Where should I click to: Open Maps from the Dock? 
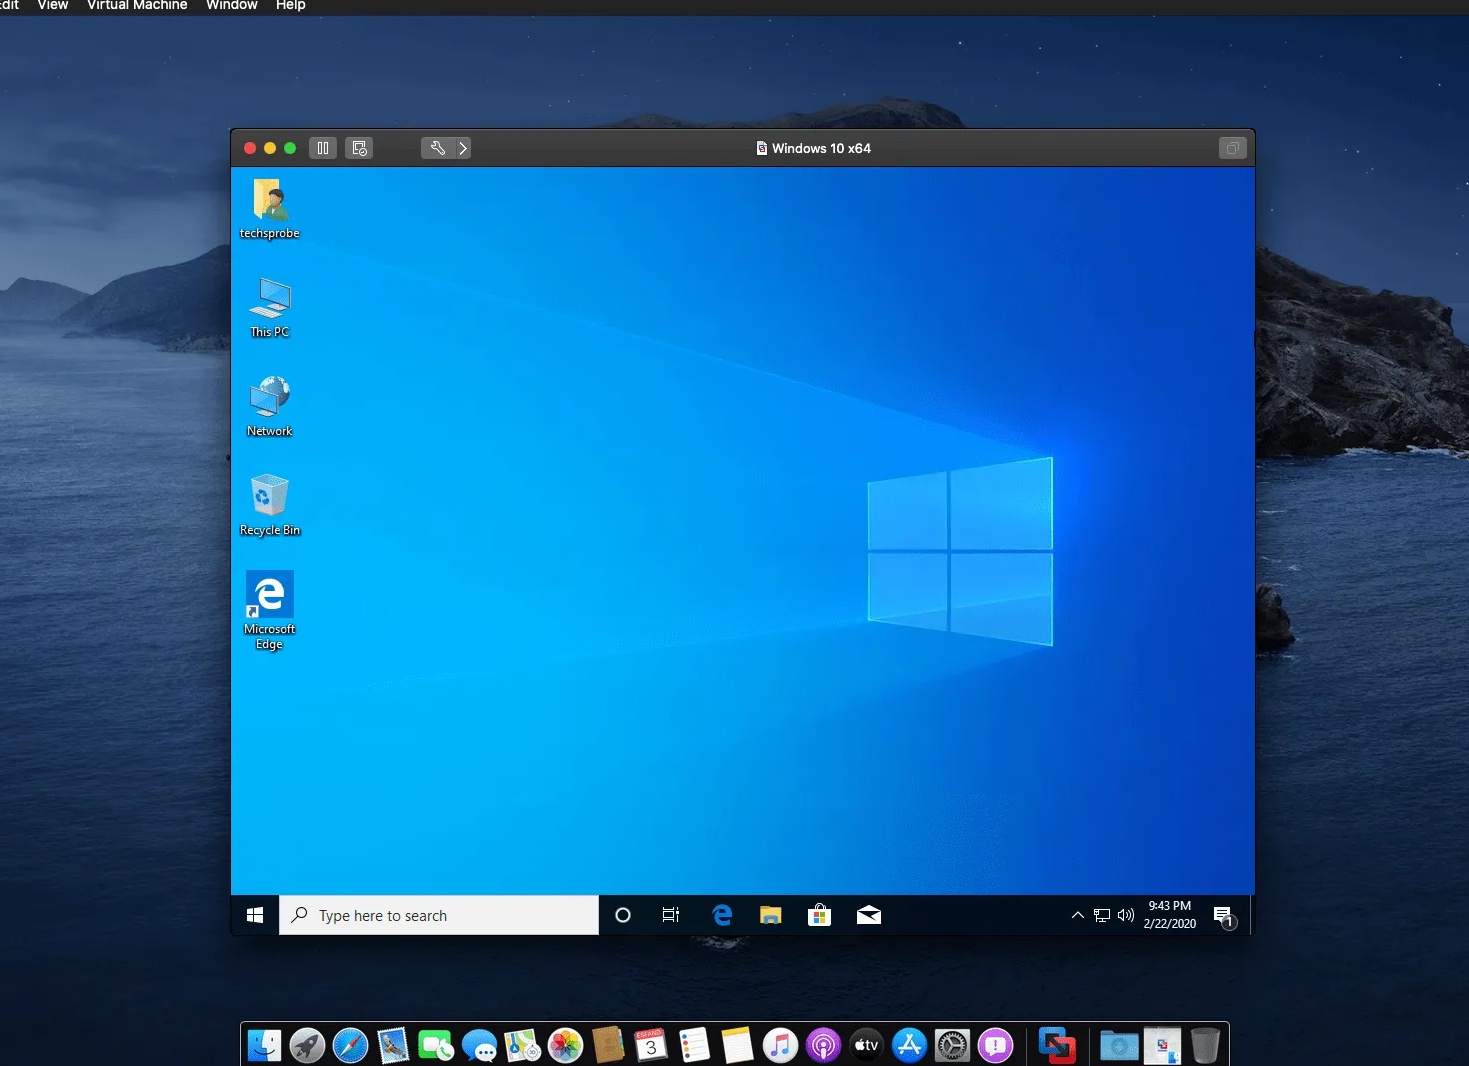coord(523,1046)
